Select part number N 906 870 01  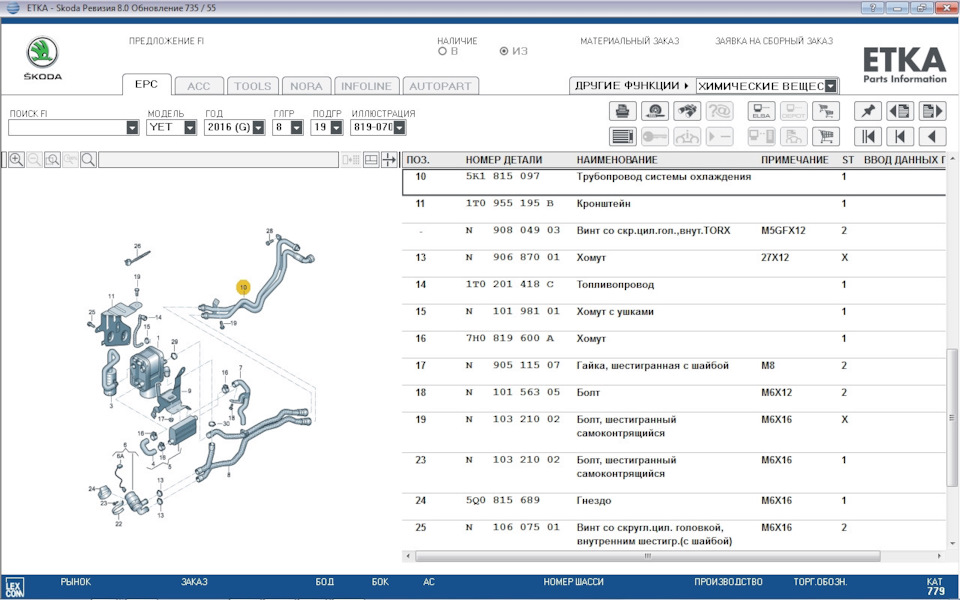pyautogui.click(x=512, y=258)
